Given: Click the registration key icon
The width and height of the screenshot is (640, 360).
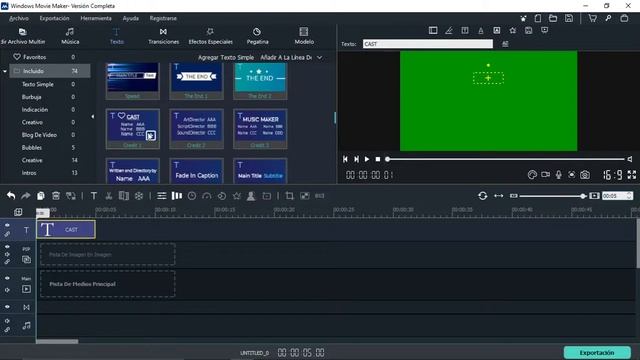Looking at the screenshot, I should click(608, 18).
